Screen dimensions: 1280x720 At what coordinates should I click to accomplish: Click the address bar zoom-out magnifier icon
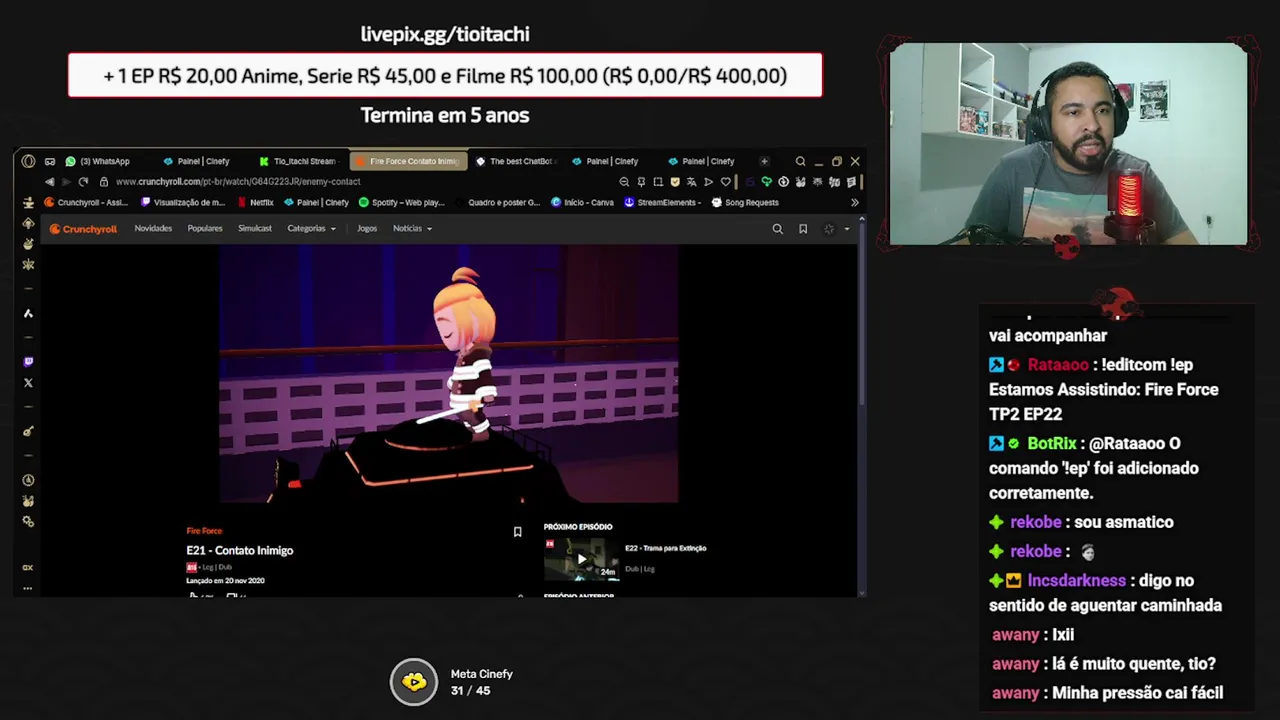point(624,182)
